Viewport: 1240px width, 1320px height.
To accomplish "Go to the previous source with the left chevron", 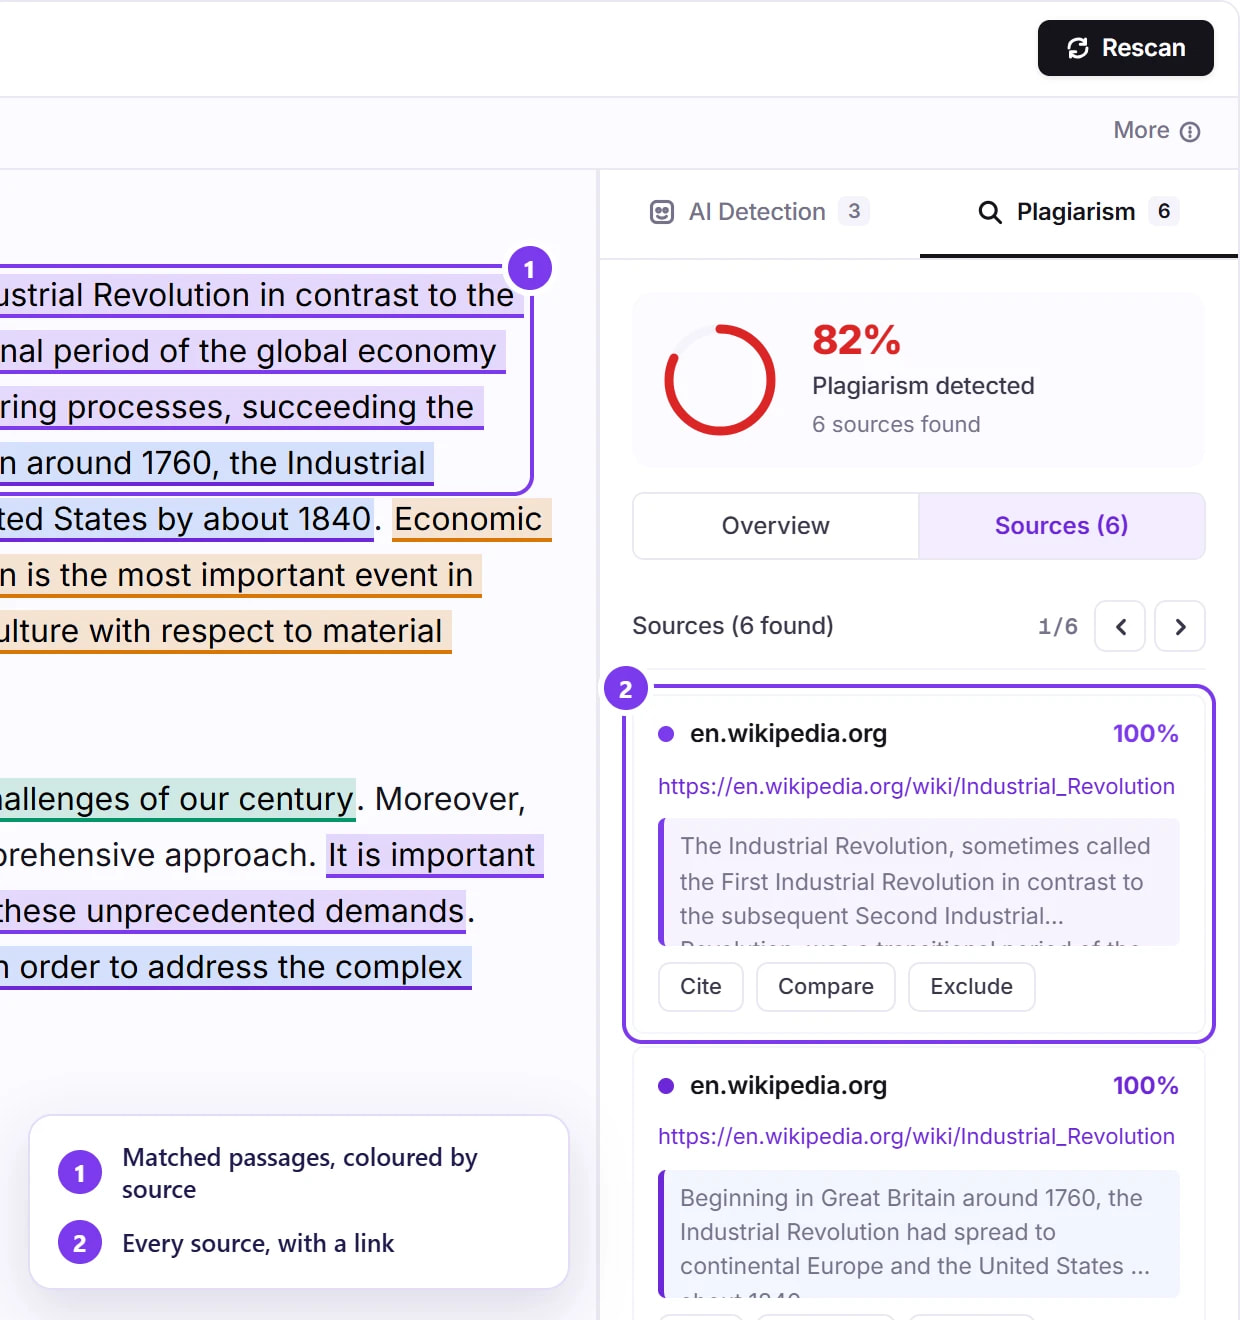I will 1120,626.
